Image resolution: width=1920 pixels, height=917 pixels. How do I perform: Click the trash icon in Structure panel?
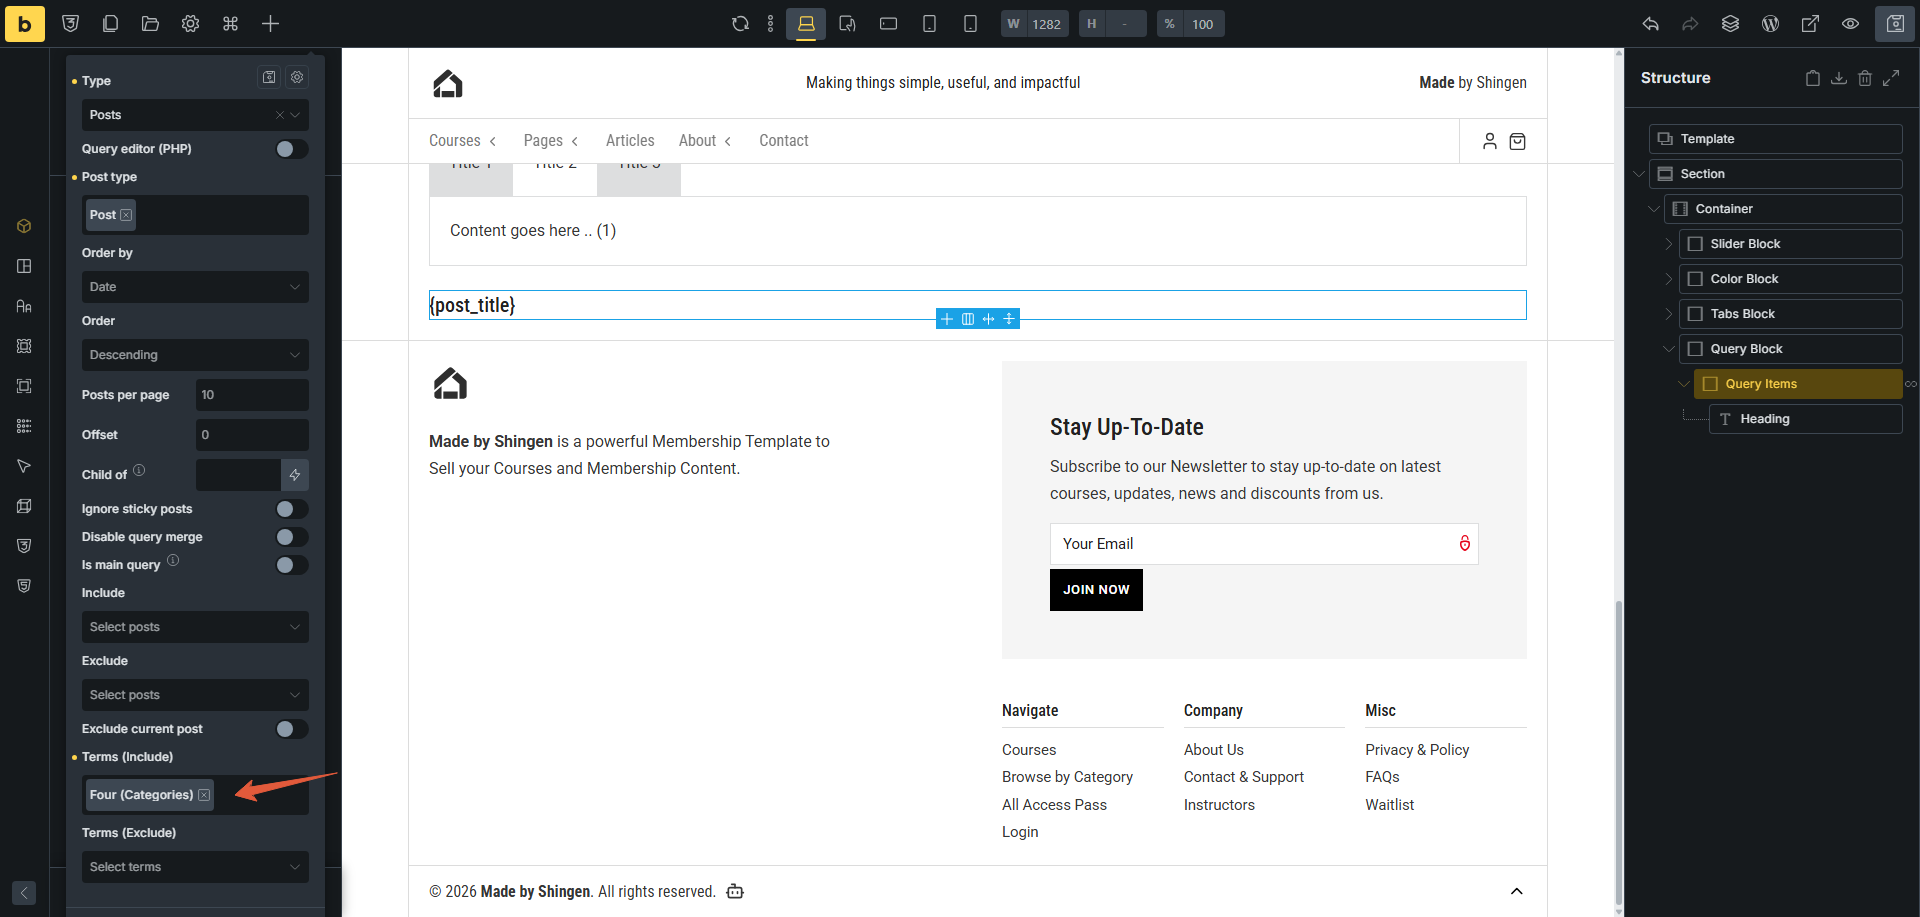point(1864,78)
